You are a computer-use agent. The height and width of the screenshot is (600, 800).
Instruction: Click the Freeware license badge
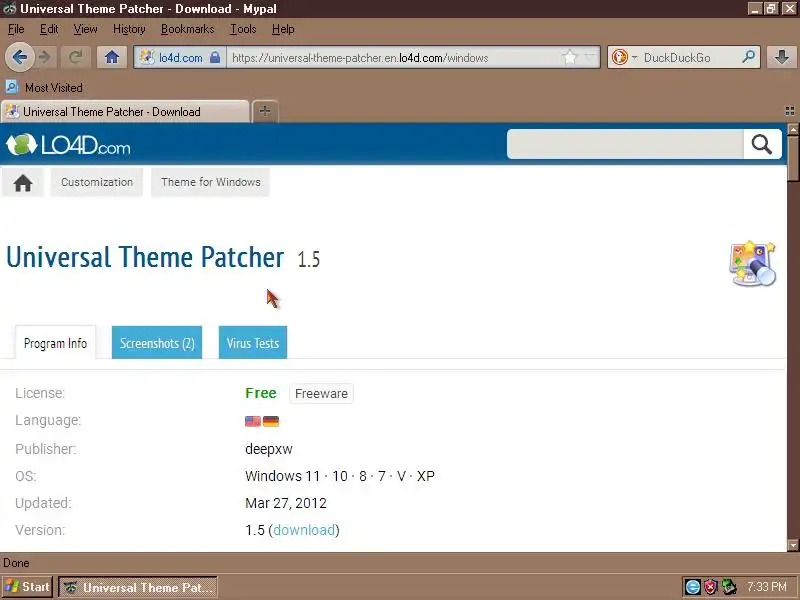click(321, 393)
